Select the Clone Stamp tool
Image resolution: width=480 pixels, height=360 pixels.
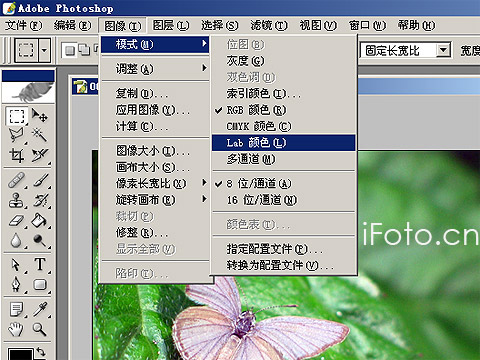pos(17,200)
